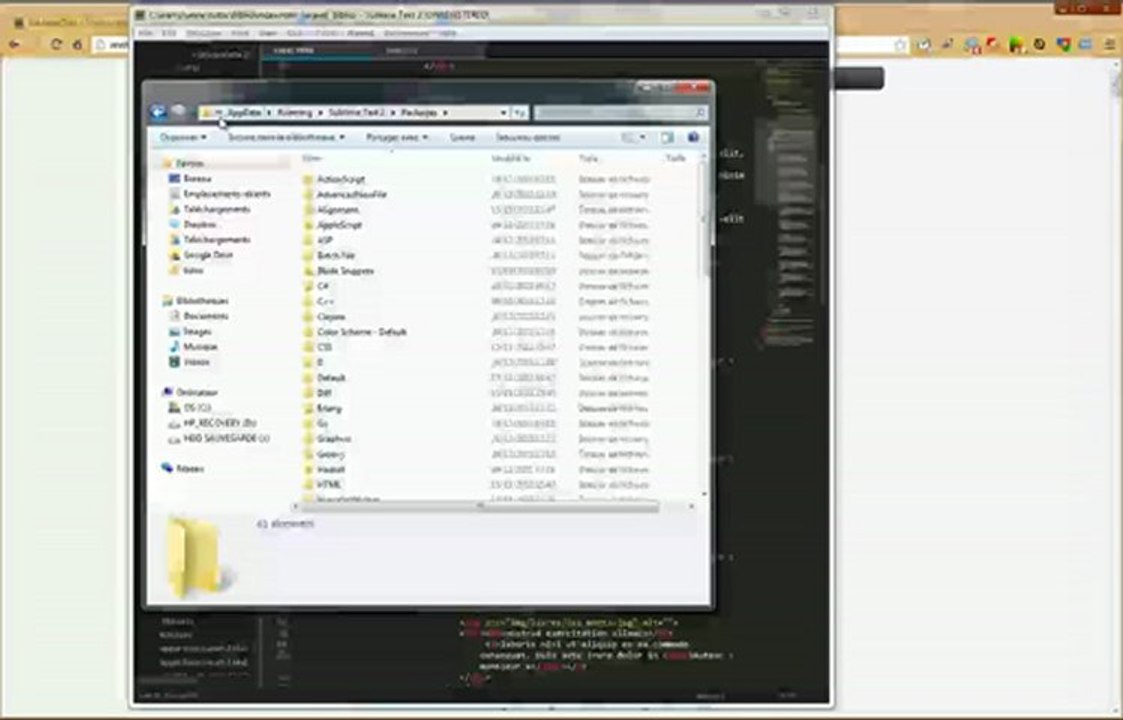Viewport: 1123px width, 720px height.
Task: Go to the Sublime Text 2 breadcrumb segment
Action: tap(356, 112)
